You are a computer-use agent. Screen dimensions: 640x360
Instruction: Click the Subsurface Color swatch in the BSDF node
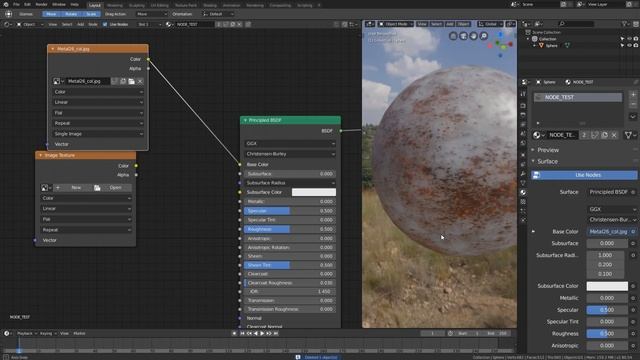(313, 192)
